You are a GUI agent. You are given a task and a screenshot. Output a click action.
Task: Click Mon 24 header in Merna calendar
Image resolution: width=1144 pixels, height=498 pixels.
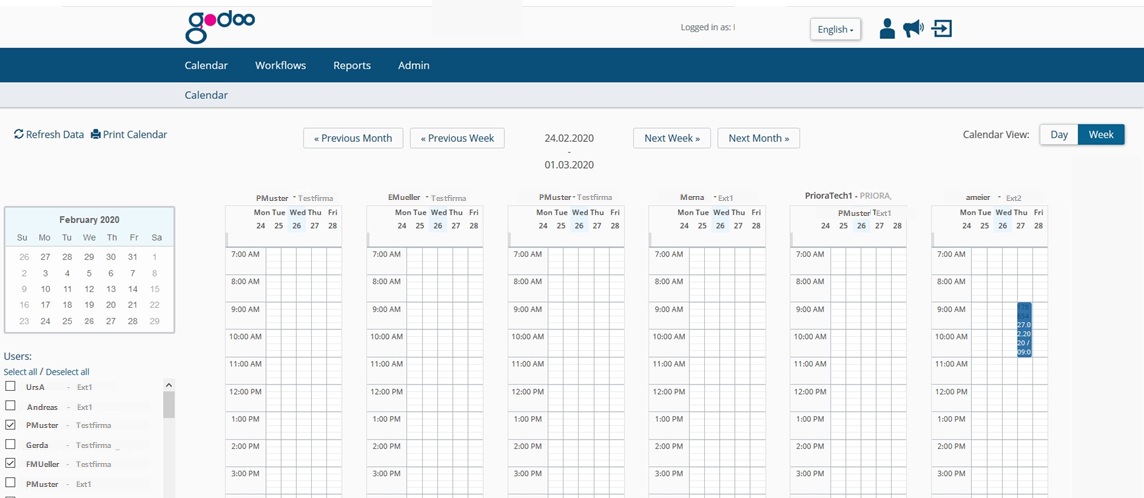pyautogui.click(x=685, y=219)
